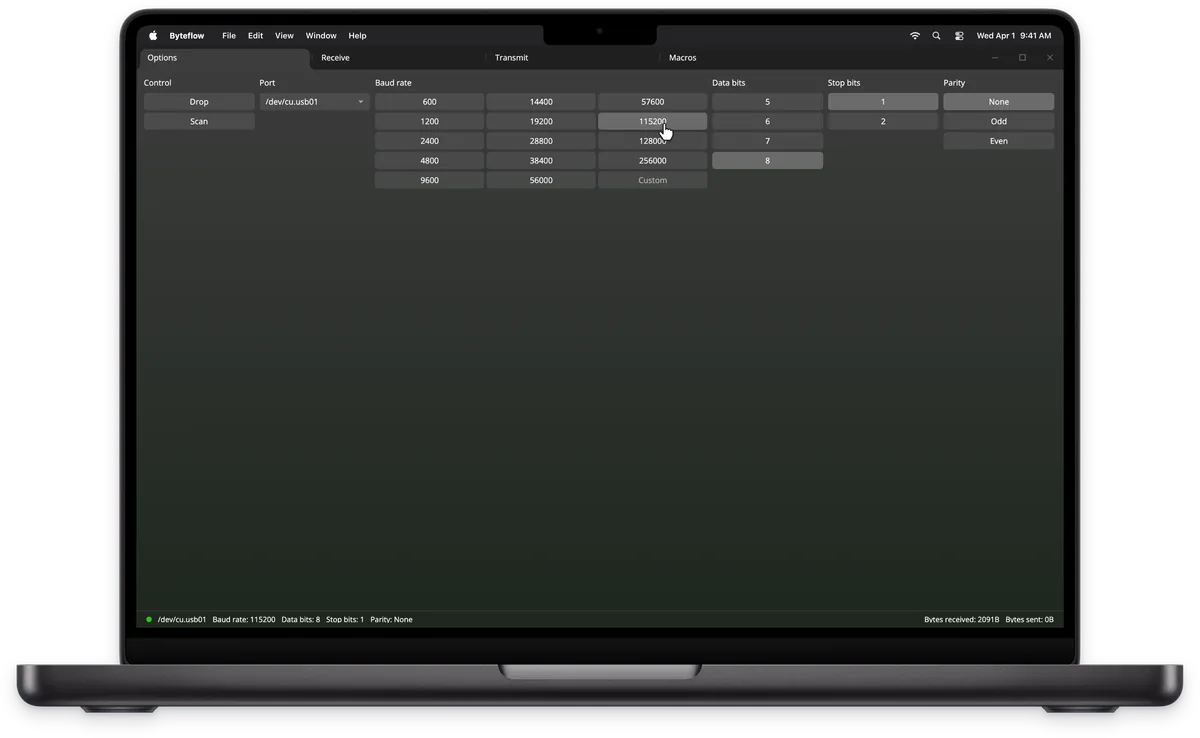The height and width of the screenshot is (738, 1200).
Task: Click the 'Port' section heading
Action: (267, 83)
